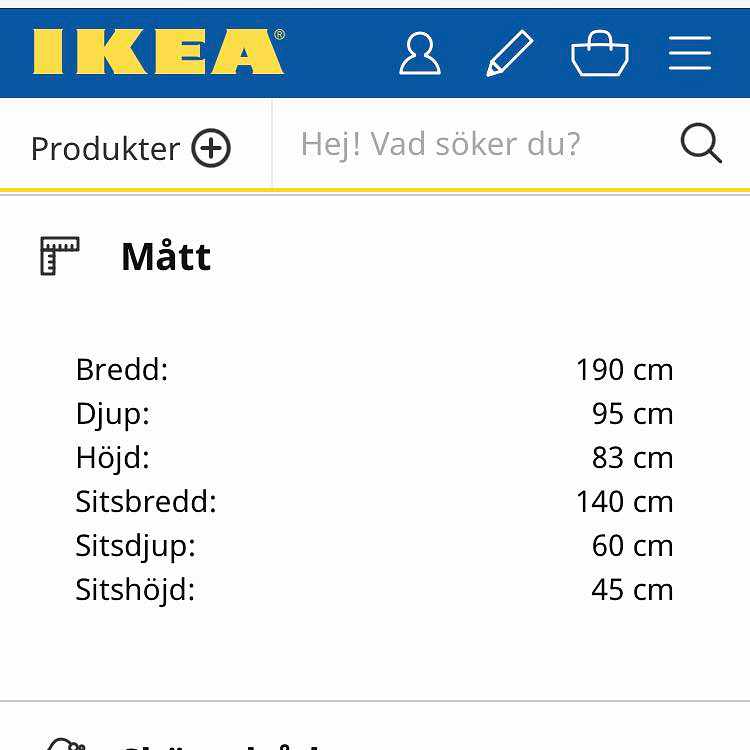750x750 pixels.
Task: Select the Sitsdjup label
Action: (x=135, y=546)
